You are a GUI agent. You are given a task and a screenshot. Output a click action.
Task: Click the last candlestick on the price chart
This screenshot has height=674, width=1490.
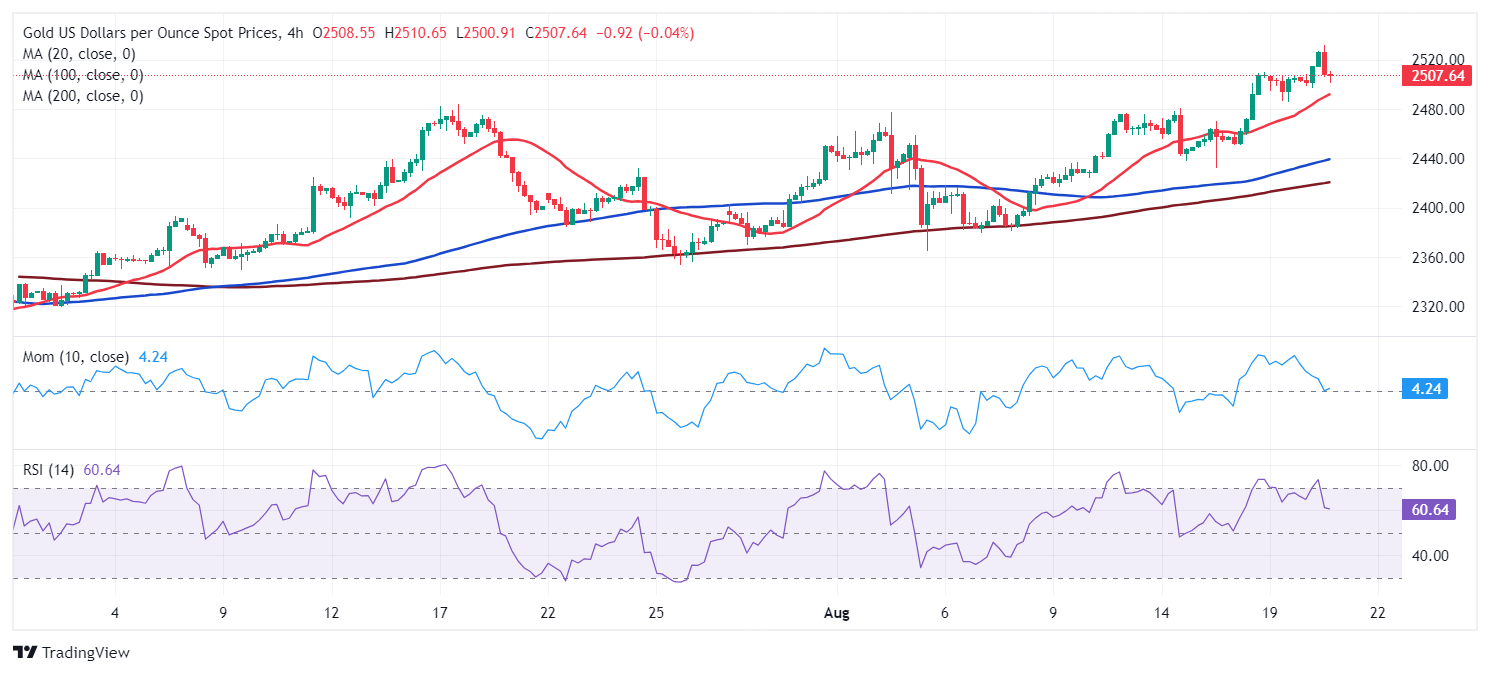[1330, 75]
